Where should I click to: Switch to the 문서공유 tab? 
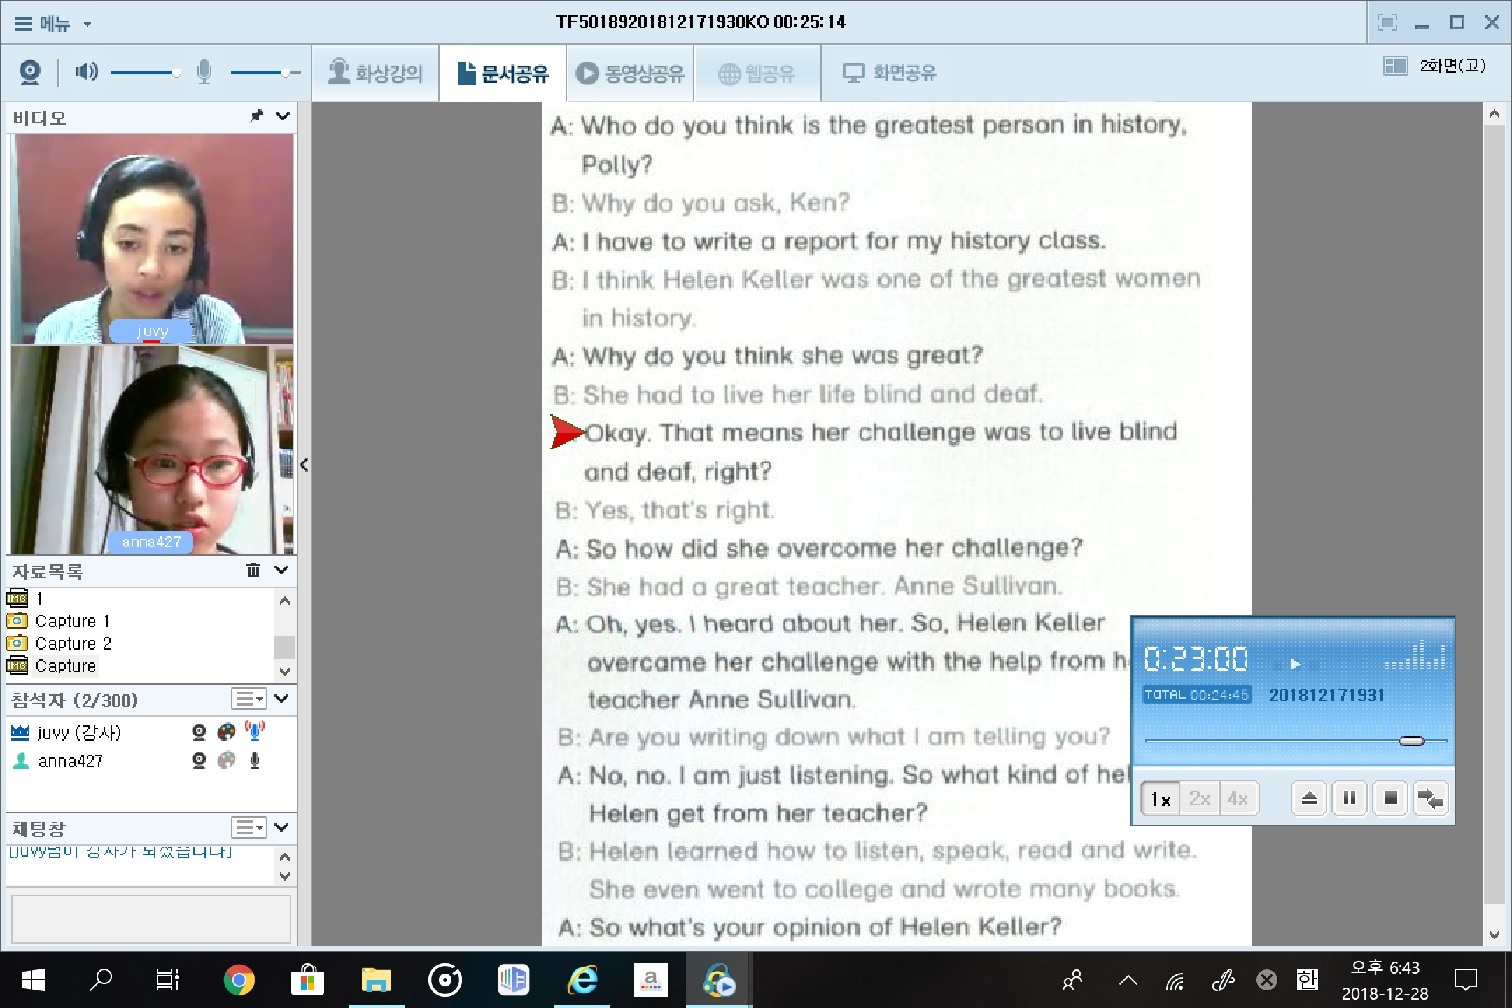503,73
